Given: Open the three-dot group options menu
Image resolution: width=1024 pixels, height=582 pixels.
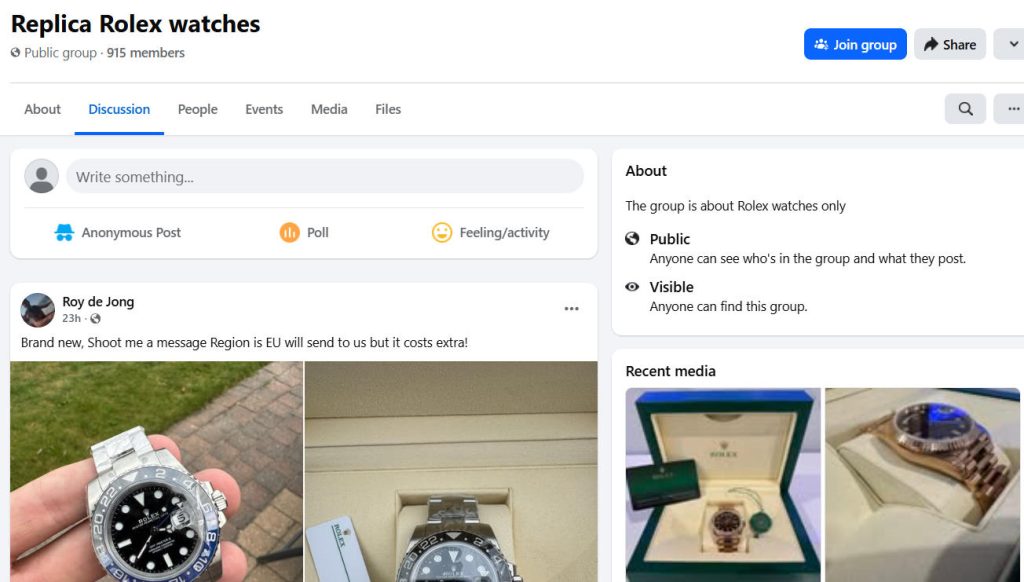Looking at the screenshot, I should (x=1012, y=109).
